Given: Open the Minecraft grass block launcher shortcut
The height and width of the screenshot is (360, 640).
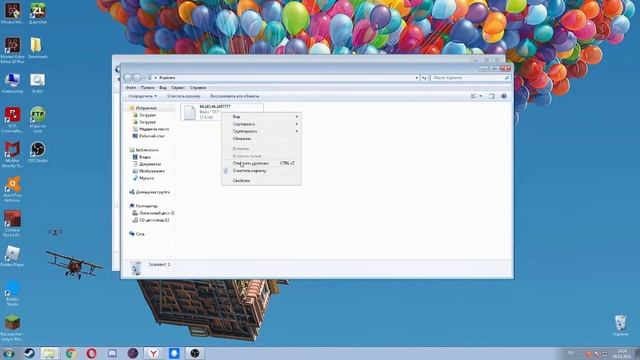Looking at the screenshot, I should [x=12, y=328].
